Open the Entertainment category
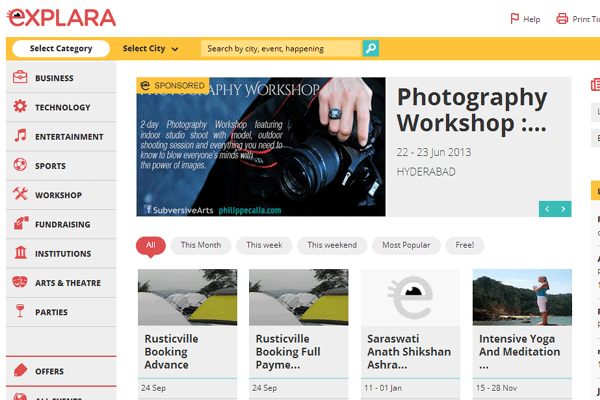 61,137
